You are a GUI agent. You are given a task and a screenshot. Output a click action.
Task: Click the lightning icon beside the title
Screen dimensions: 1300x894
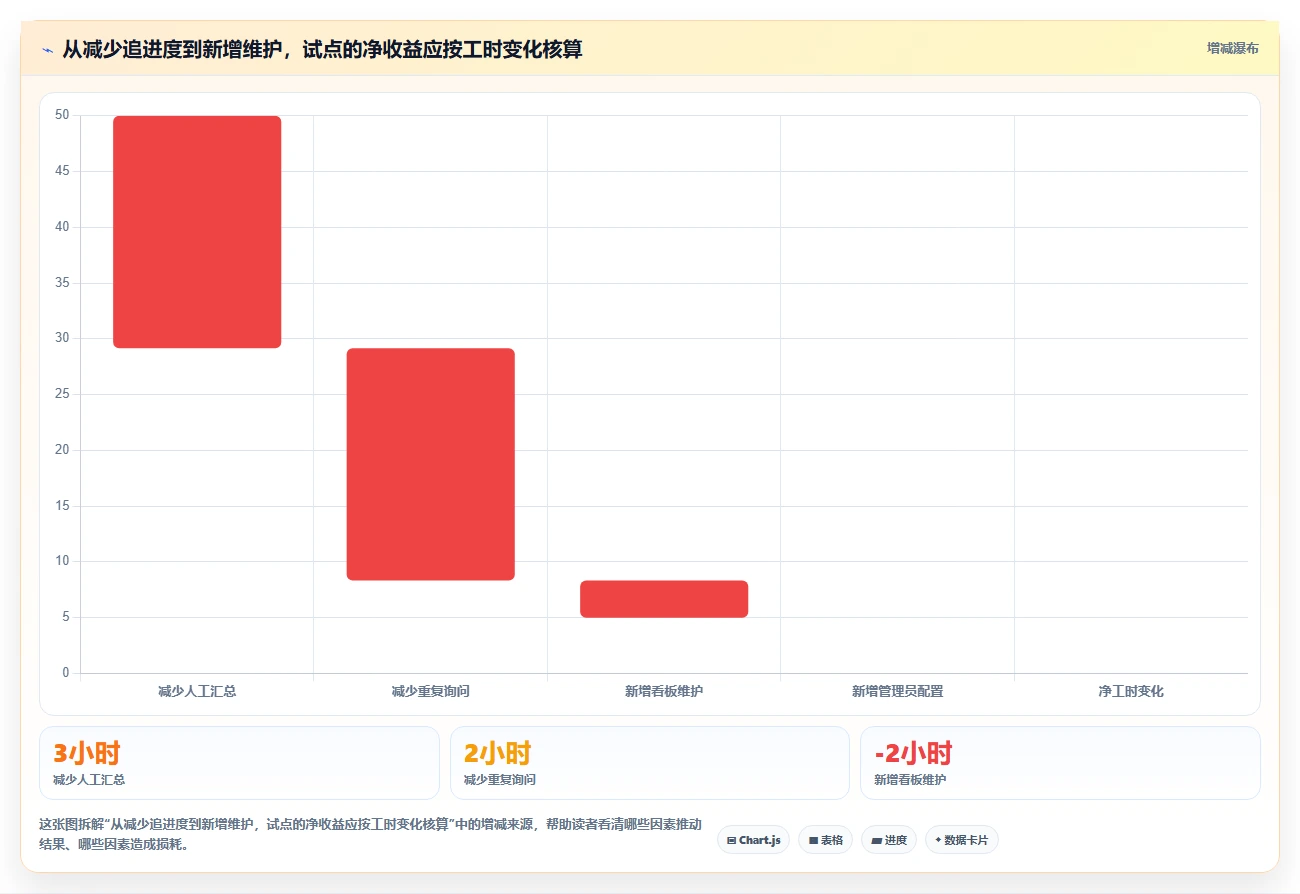(x=47, y=49)
